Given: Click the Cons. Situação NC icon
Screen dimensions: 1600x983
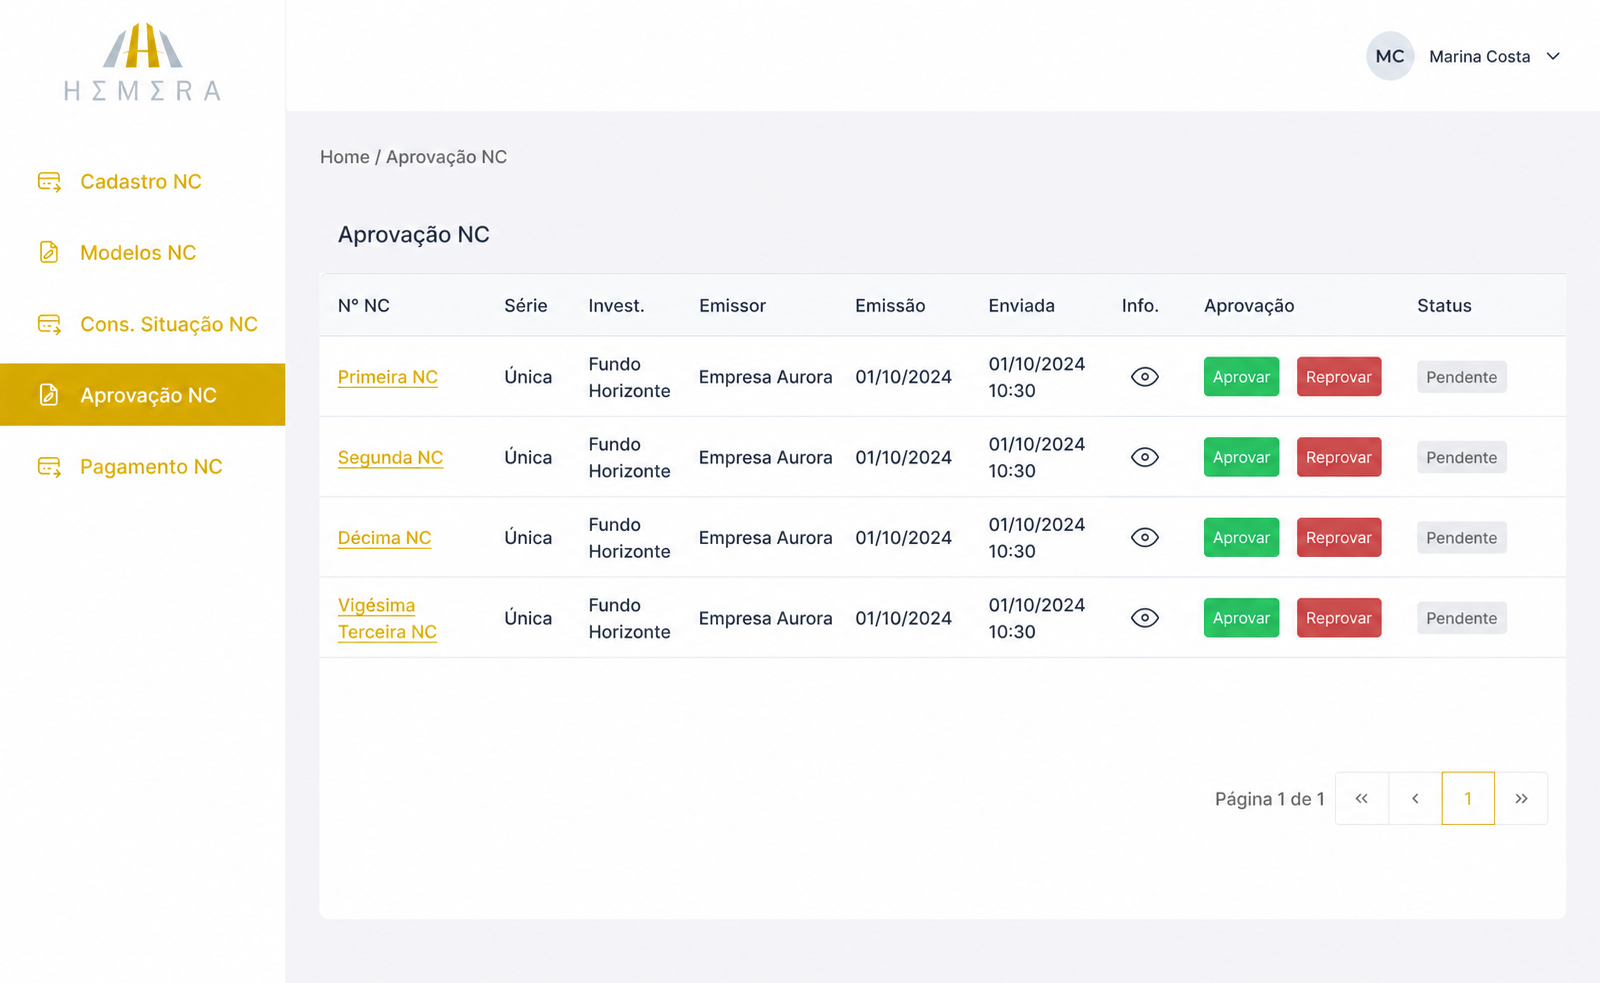Looking at the screenshot, I should click(x=49, y=324).
